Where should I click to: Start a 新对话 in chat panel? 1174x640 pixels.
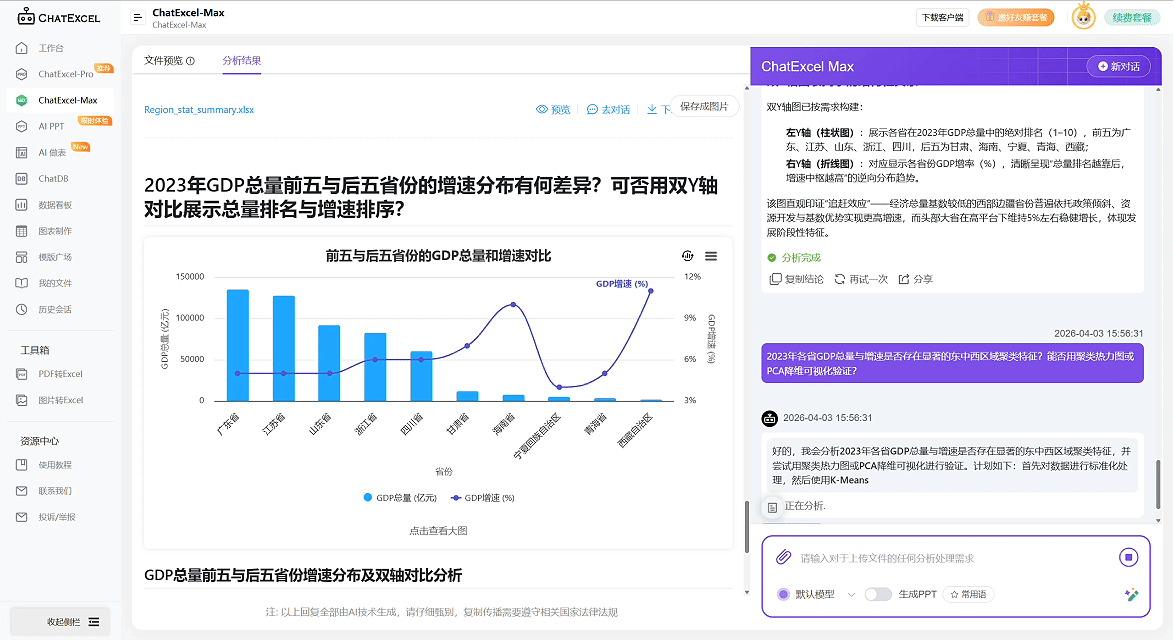point(1119,67)
